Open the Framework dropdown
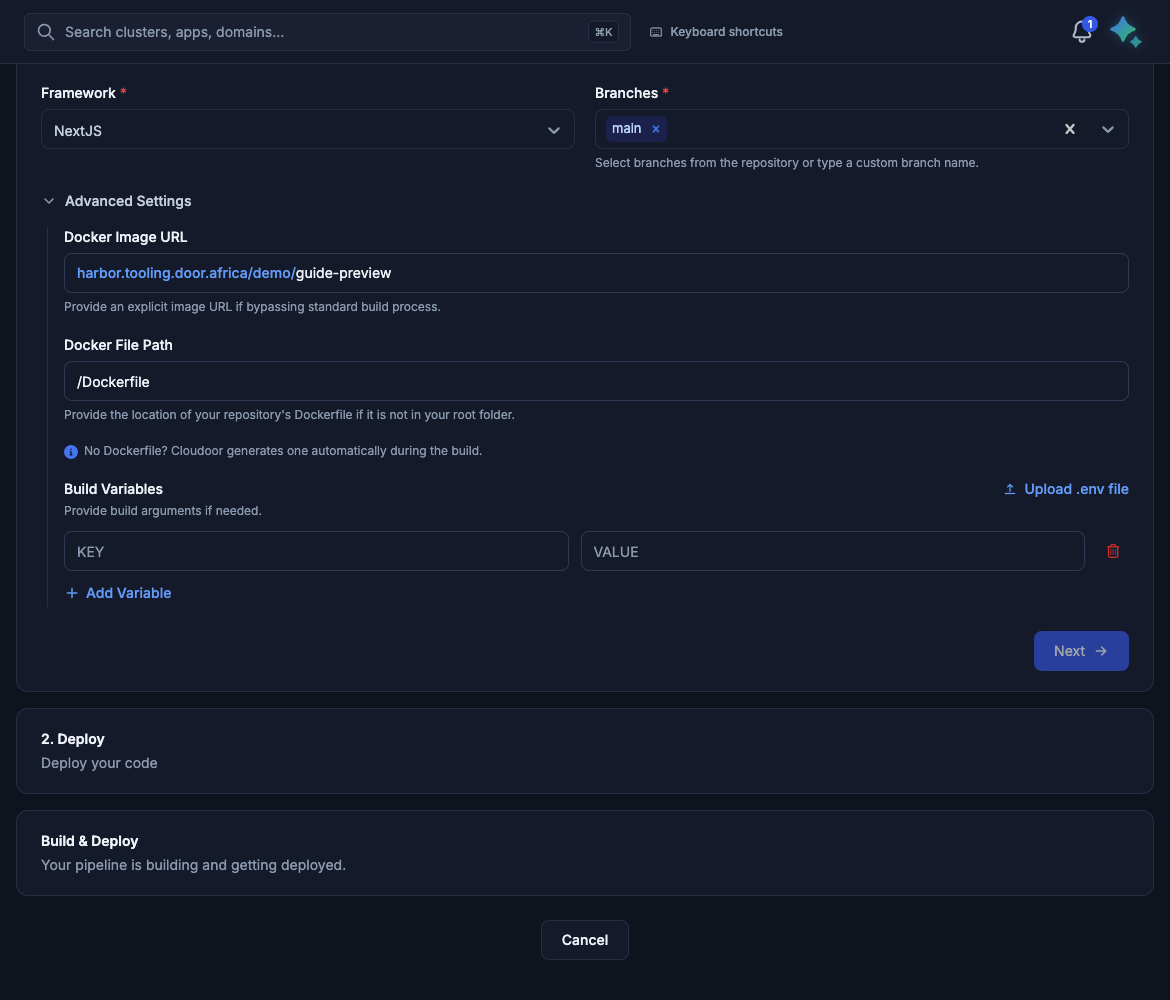 pos(307,129)
